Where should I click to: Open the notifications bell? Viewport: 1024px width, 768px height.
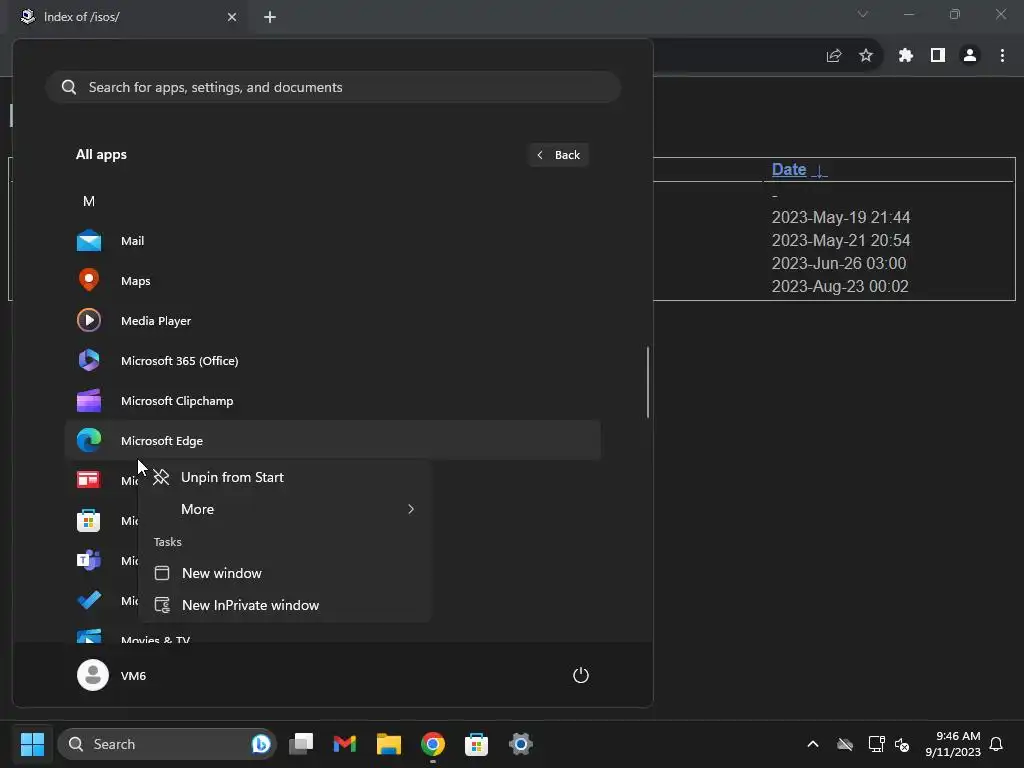point(996,744)
